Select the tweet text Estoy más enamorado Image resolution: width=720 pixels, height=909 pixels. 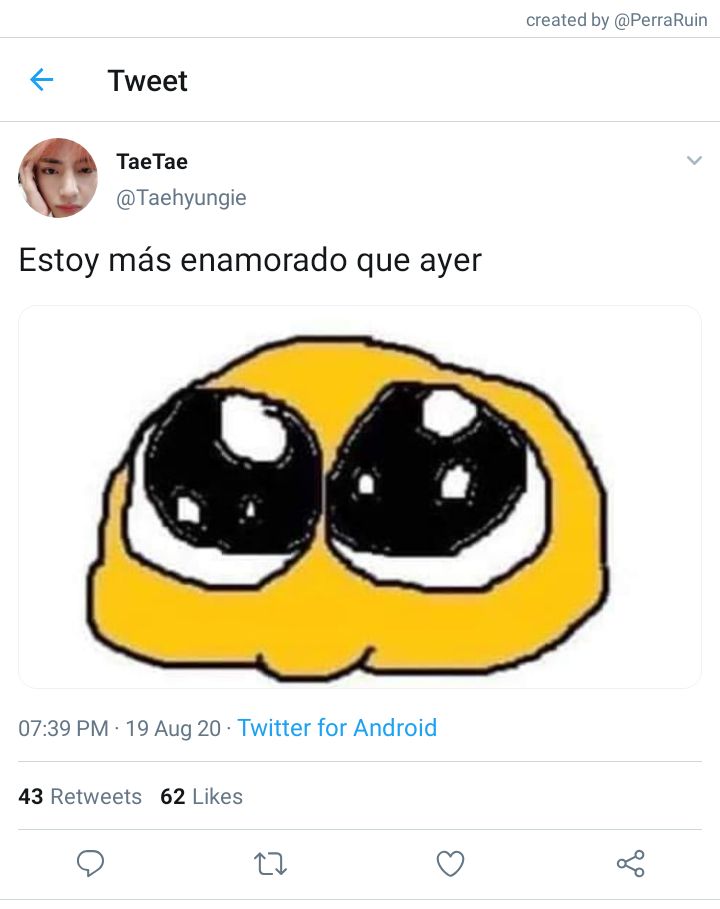point(183,260)
